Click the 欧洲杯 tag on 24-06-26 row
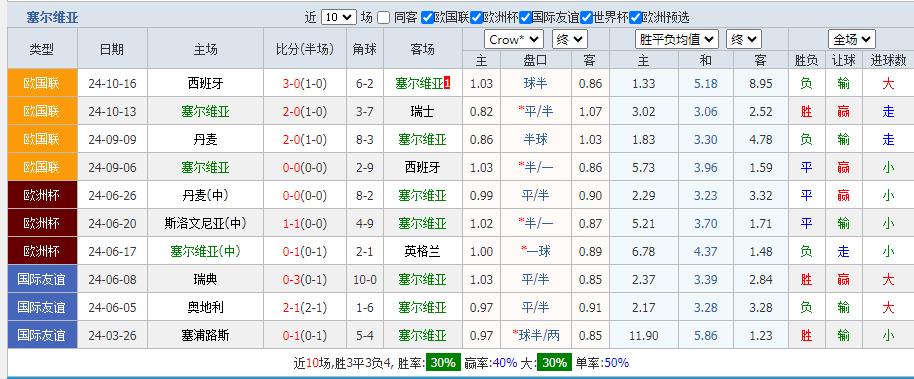Screen dimensions: 914x379 click(42, 195)
